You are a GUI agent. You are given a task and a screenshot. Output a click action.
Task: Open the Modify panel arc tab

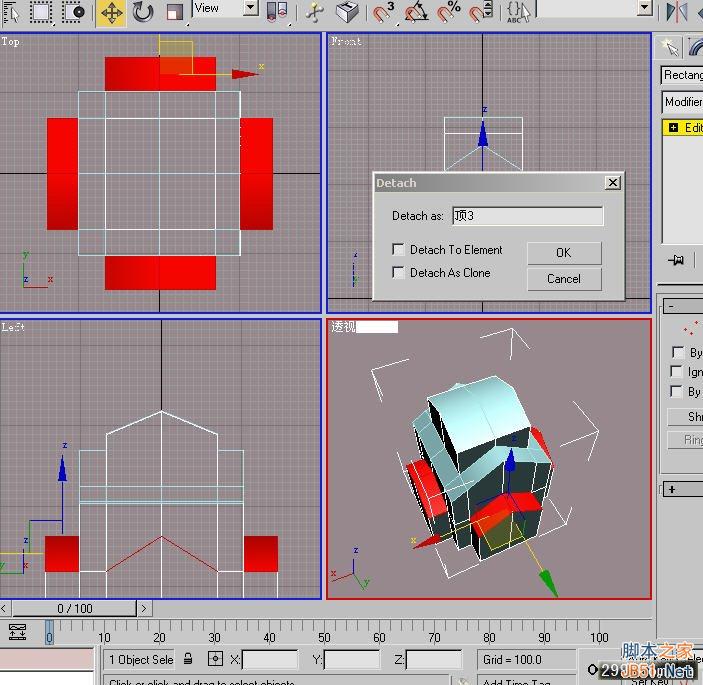[x=695, y=47]
